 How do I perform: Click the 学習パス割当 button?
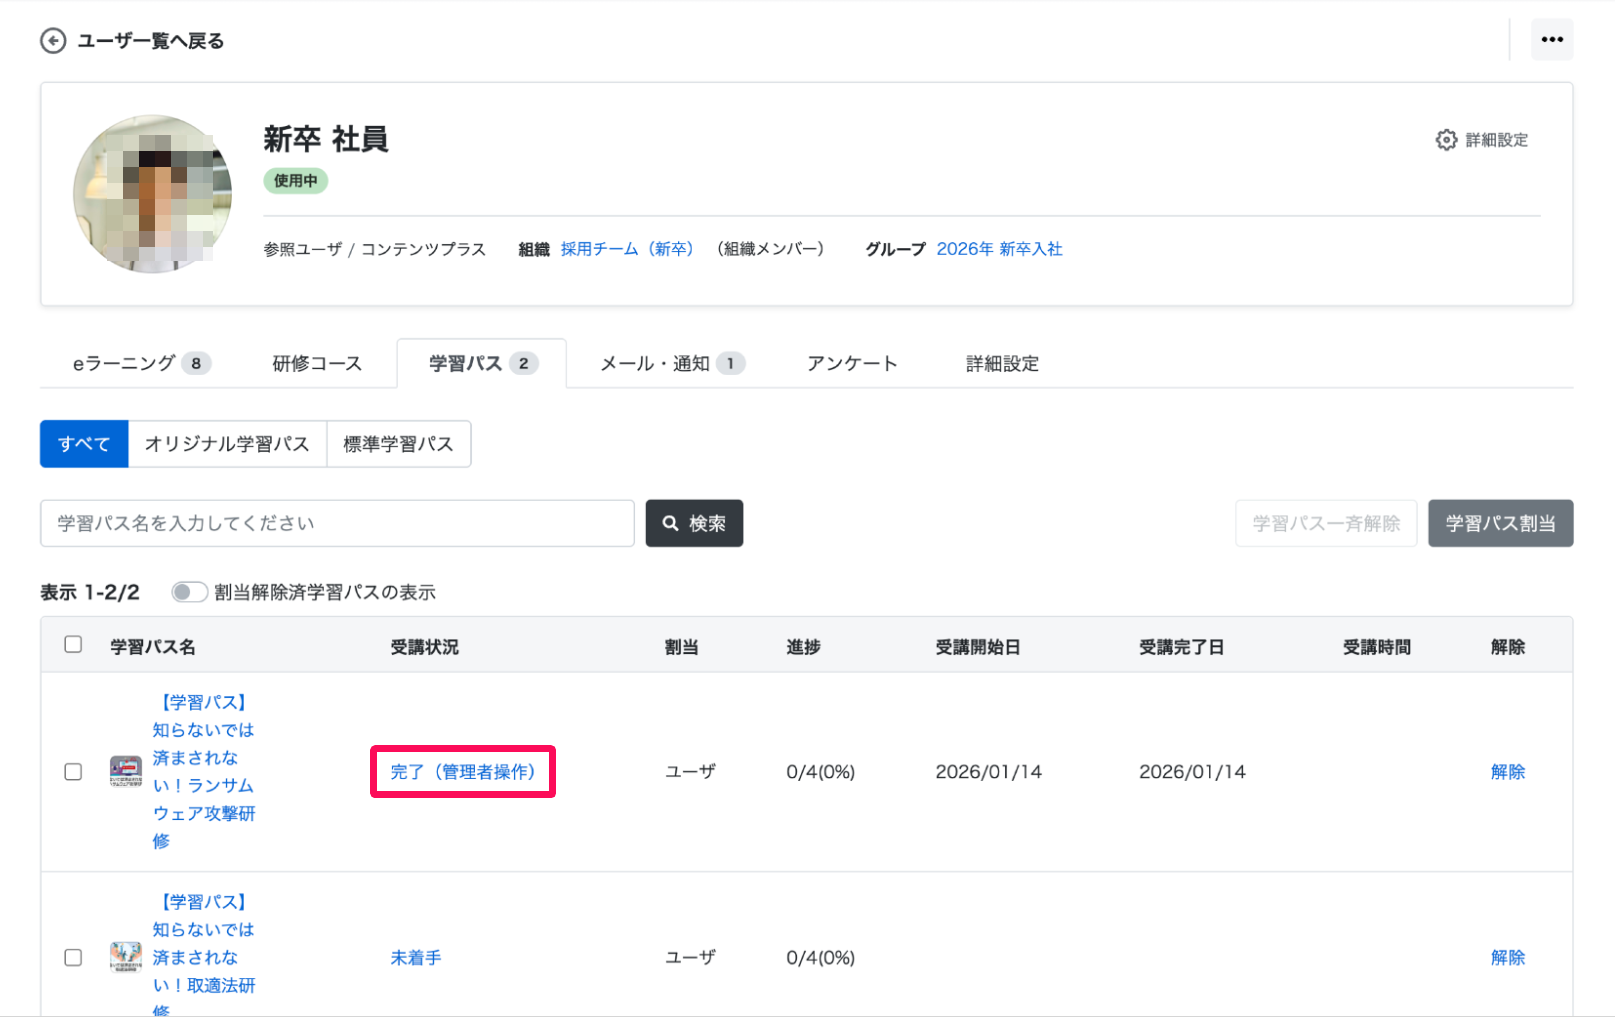(x=1500, y=523)
